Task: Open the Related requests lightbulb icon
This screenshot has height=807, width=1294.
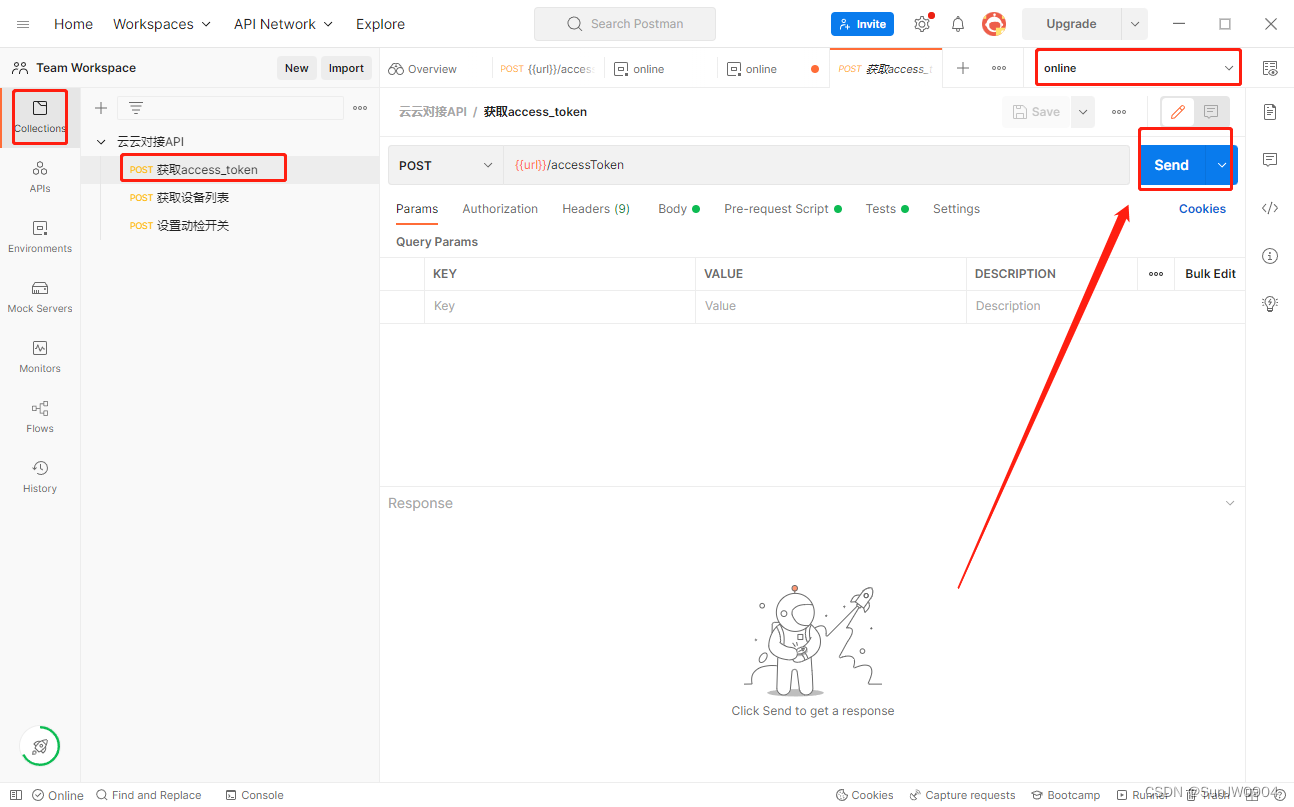Action: [x=1270, y=303]
